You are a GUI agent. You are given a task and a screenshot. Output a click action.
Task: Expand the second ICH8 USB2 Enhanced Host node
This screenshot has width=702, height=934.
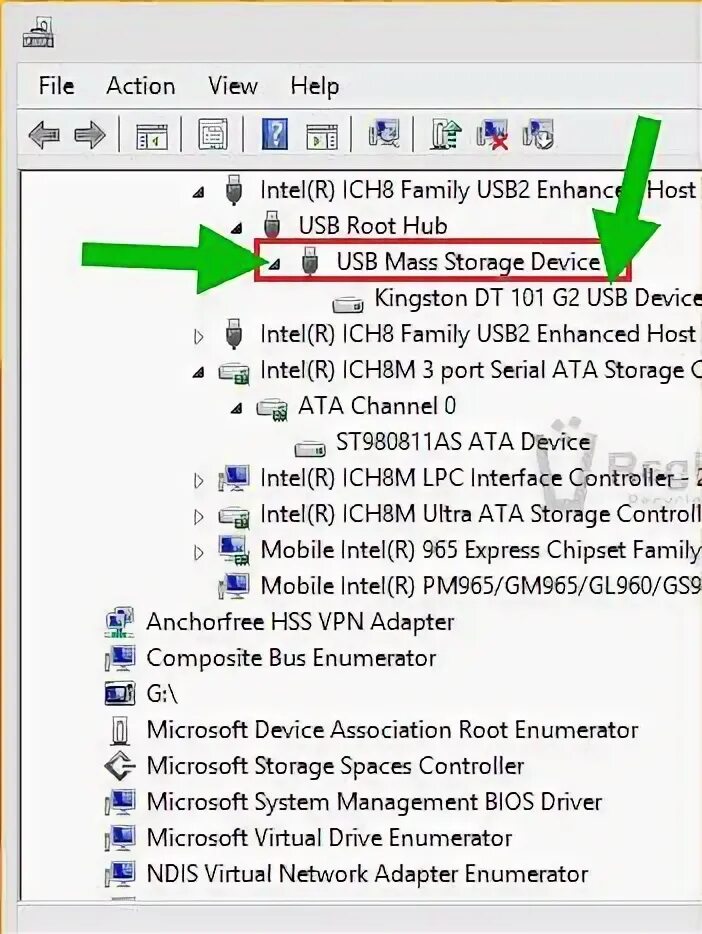(x=199, y=337)
